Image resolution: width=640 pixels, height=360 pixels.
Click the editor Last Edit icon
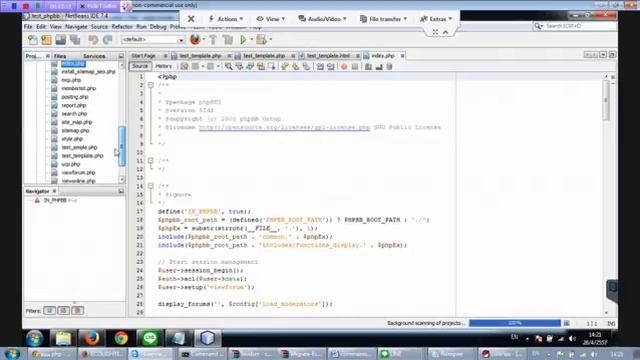(184, 66)
